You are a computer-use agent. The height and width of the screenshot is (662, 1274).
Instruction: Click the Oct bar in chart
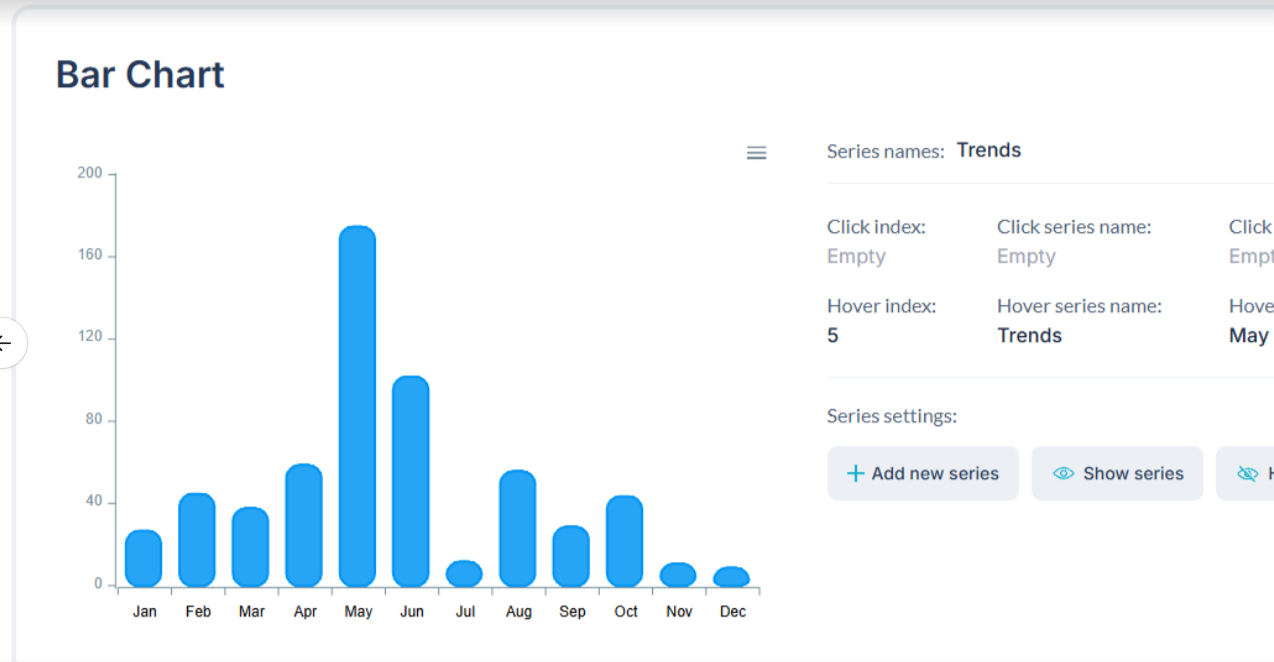[x=625, y=541]
